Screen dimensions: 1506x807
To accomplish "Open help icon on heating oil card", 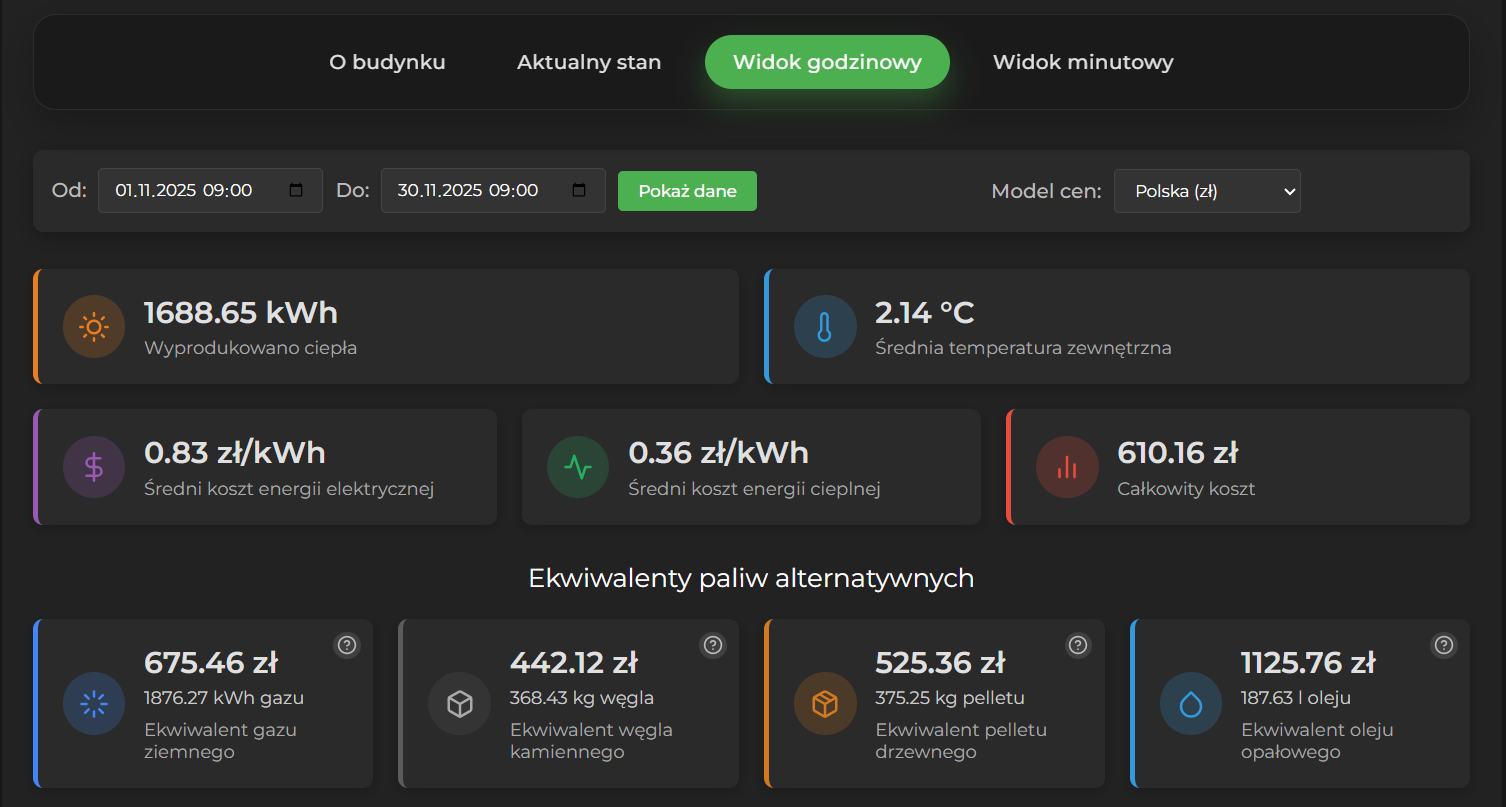I will (x=1444, y=645).
